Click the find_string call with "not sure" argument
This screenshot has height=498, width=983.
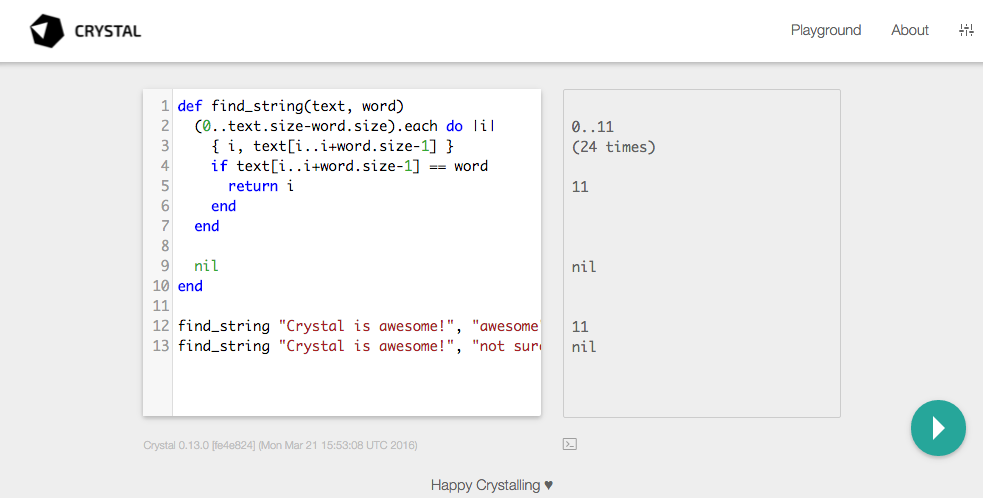pos(358,346)
